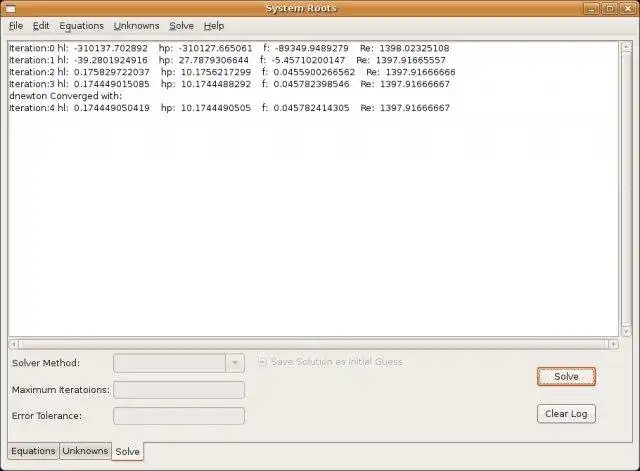Screen dimensions: 640x471
Task: Click the Iteration:2 log line
Action: coord(232,72)
